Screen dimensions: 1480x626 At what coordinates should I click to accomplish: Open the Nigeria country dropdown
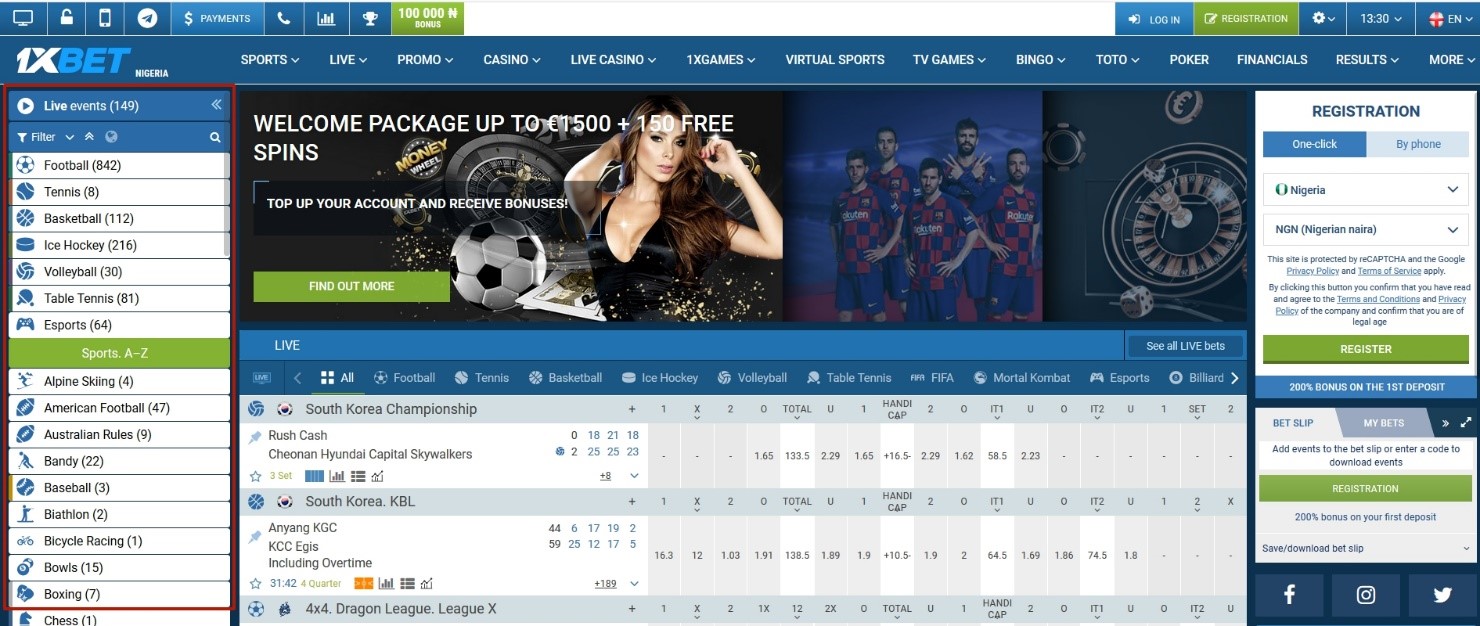1366,189
